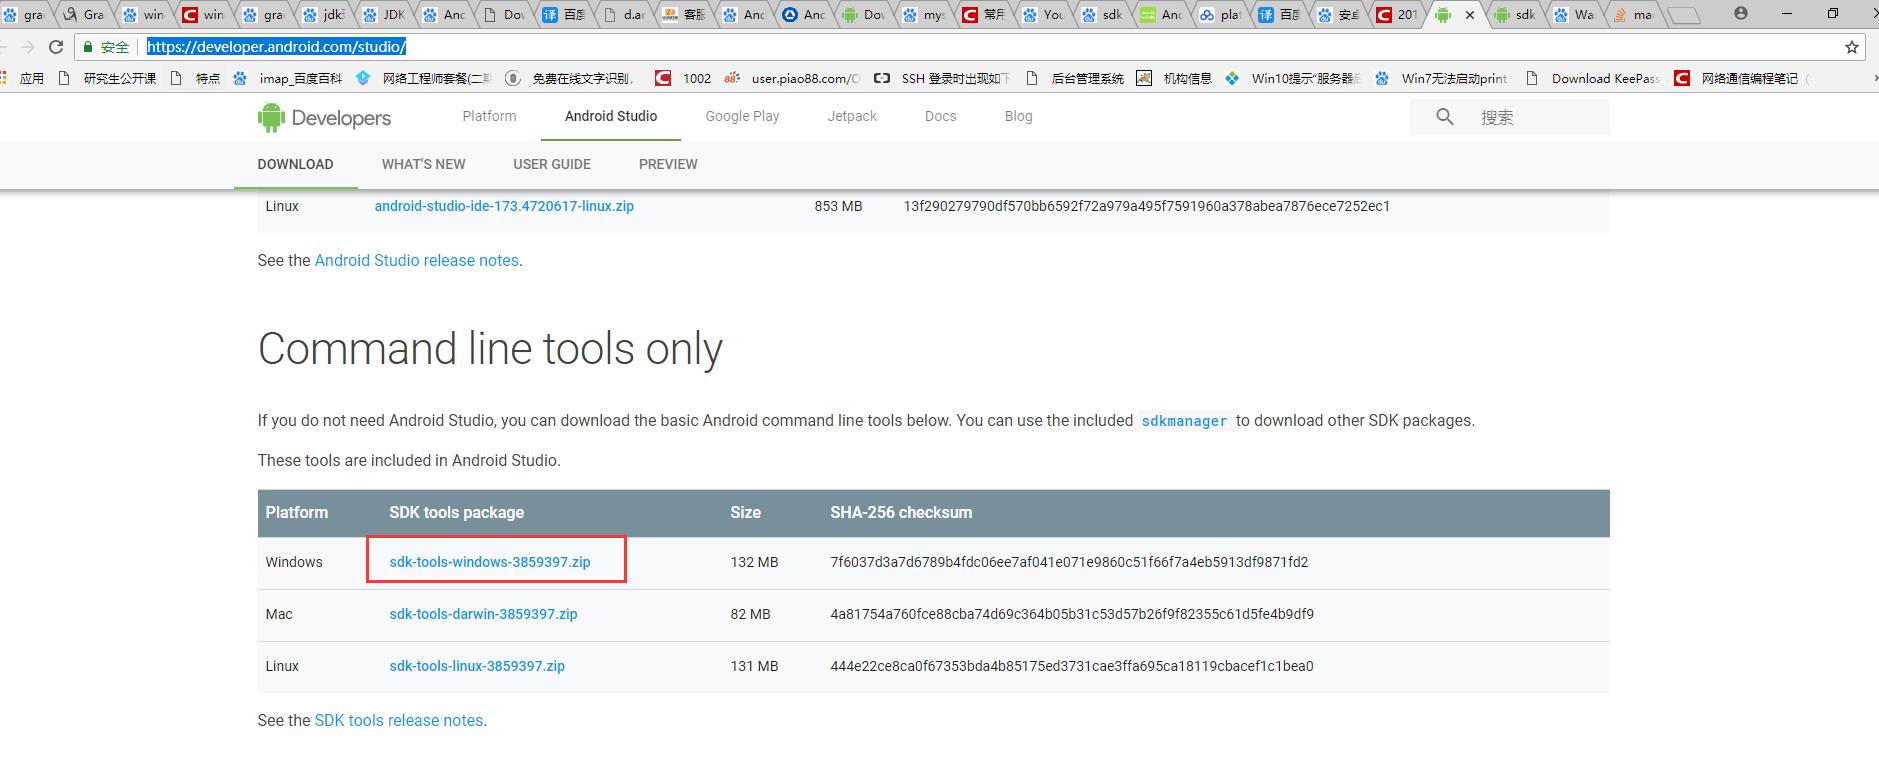The width and height of the screenshot is (1879, 758).
Task: Open the 免费在线文字识别 bookmark
Action: pyautogui.click(x=570, y=78)
